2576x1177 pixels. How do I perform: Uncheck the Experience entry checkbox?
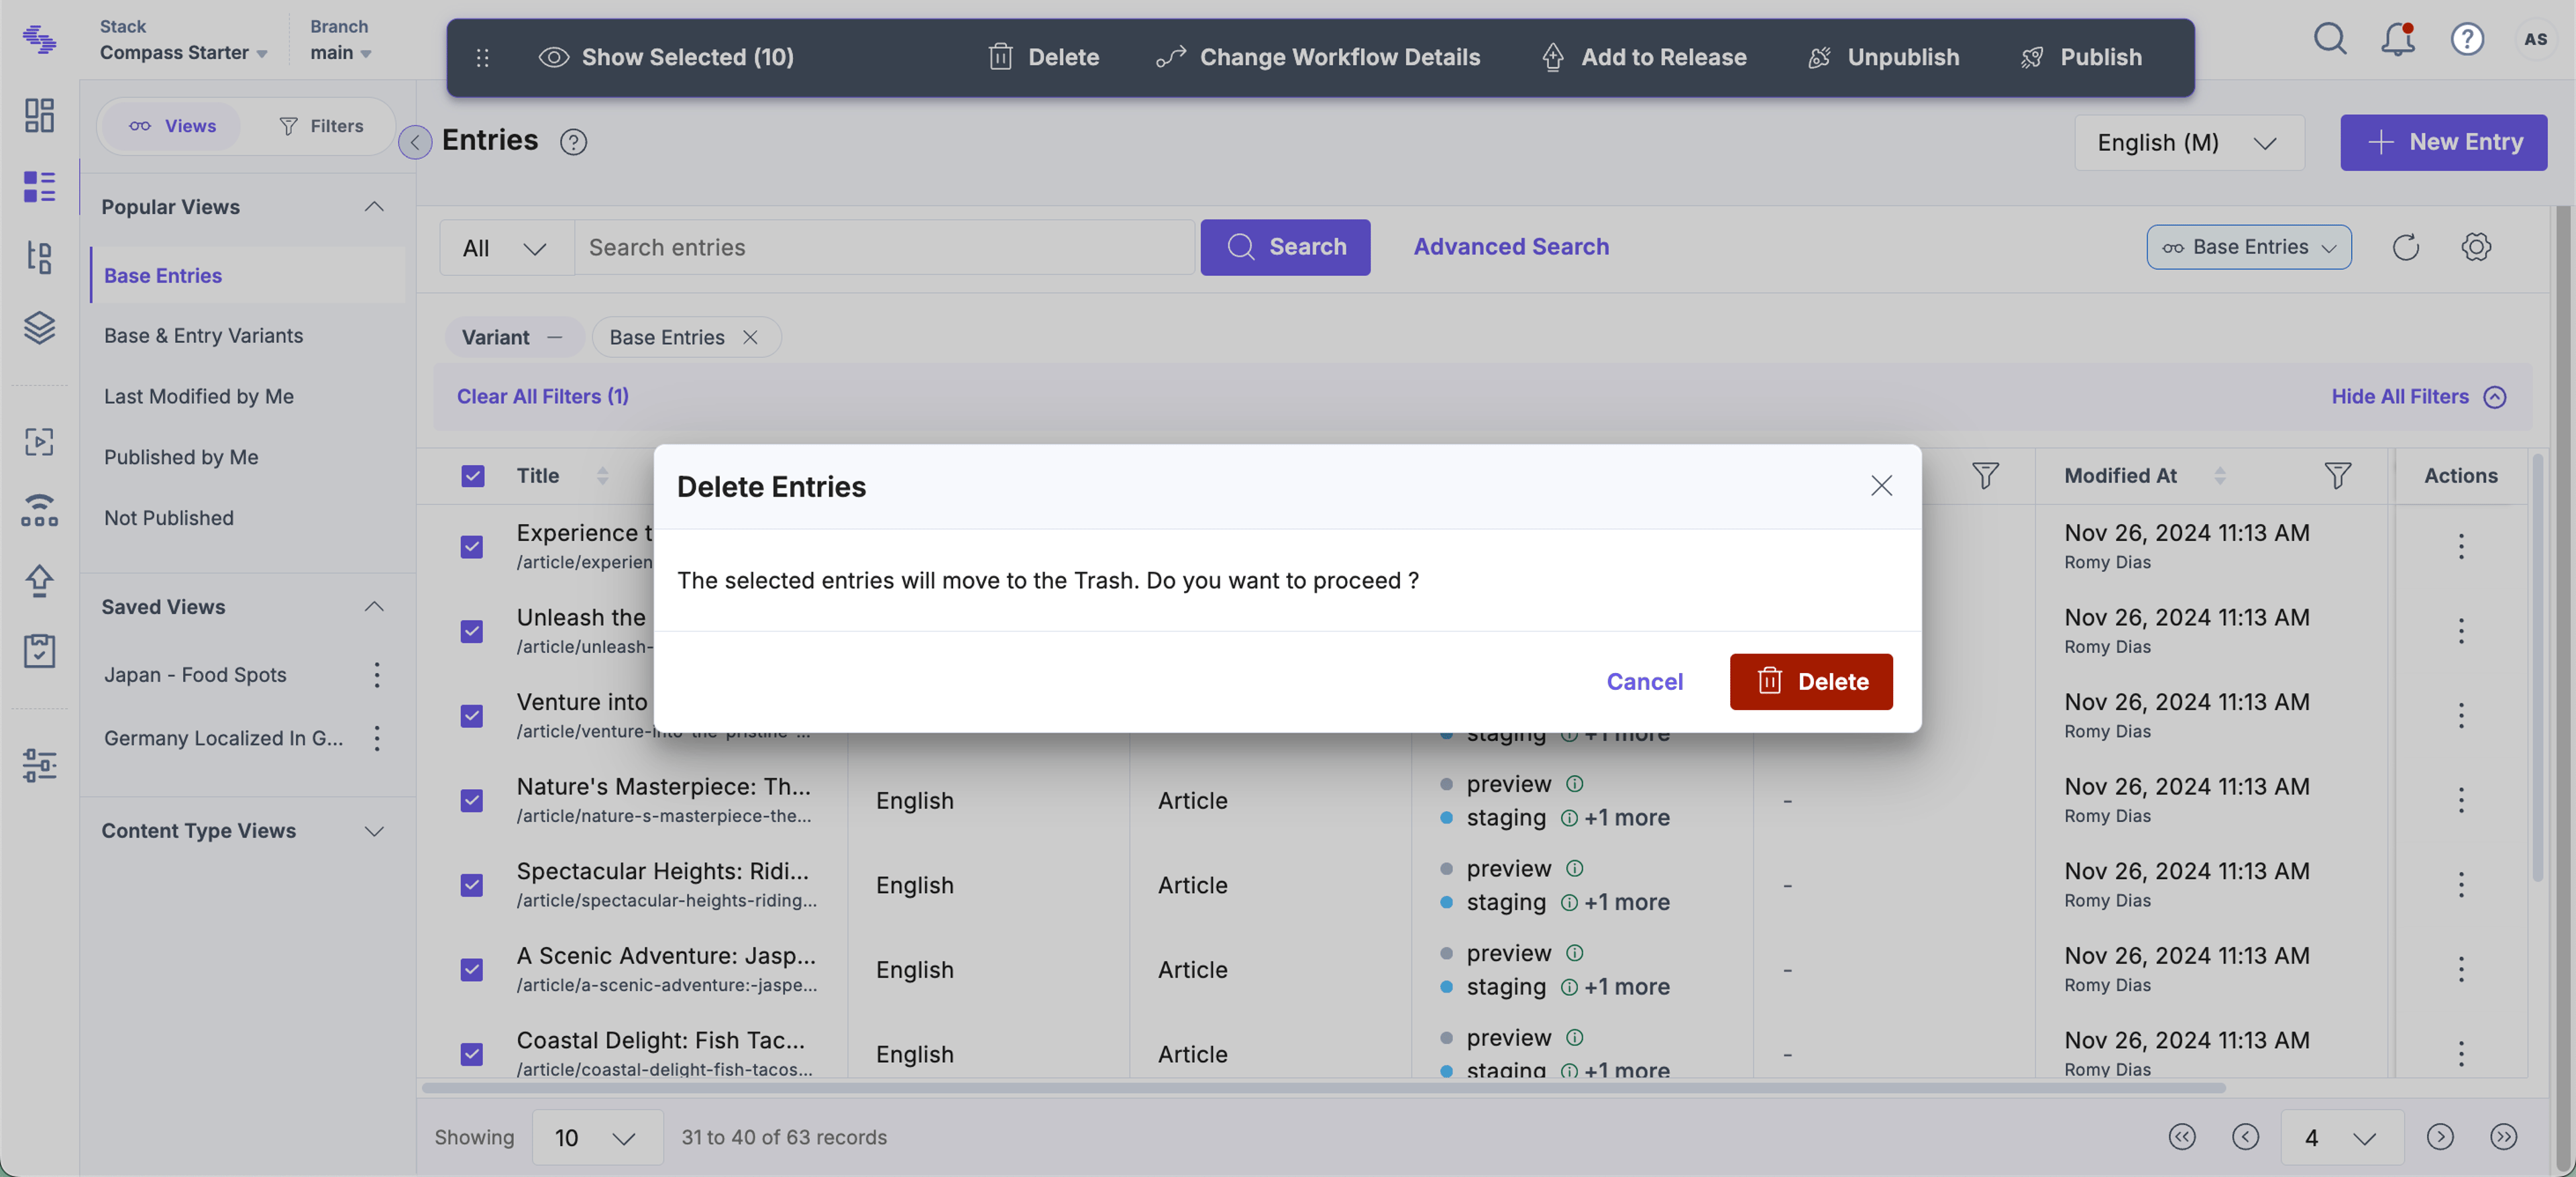coord(472,547)
